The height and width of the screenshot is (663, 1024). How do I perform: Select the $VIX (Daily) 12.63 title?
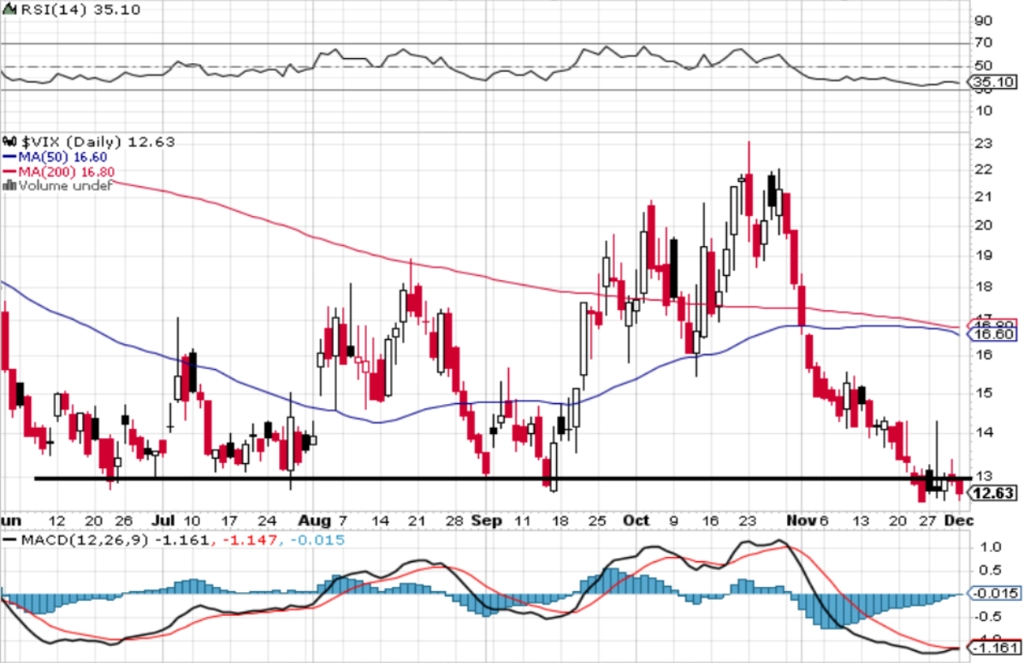(x=97, y=142)
